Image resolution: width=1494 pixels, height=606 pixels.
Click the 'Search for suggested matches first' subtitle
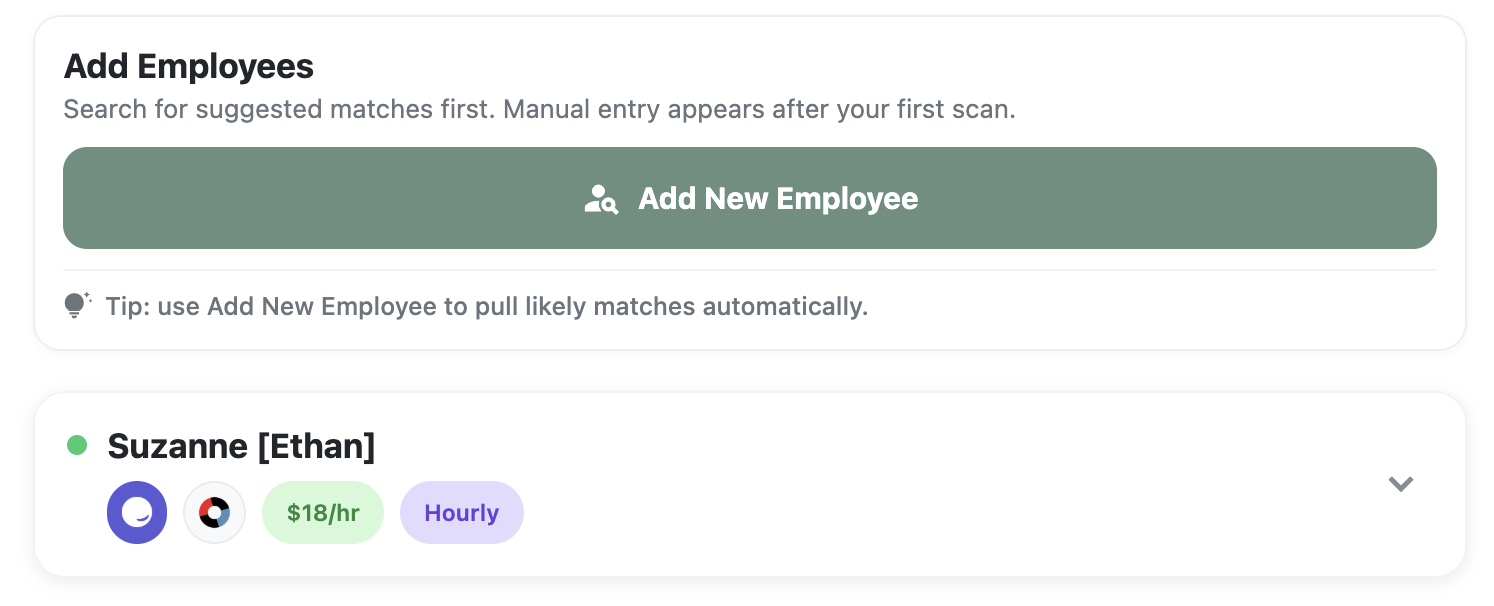point(278,109)
